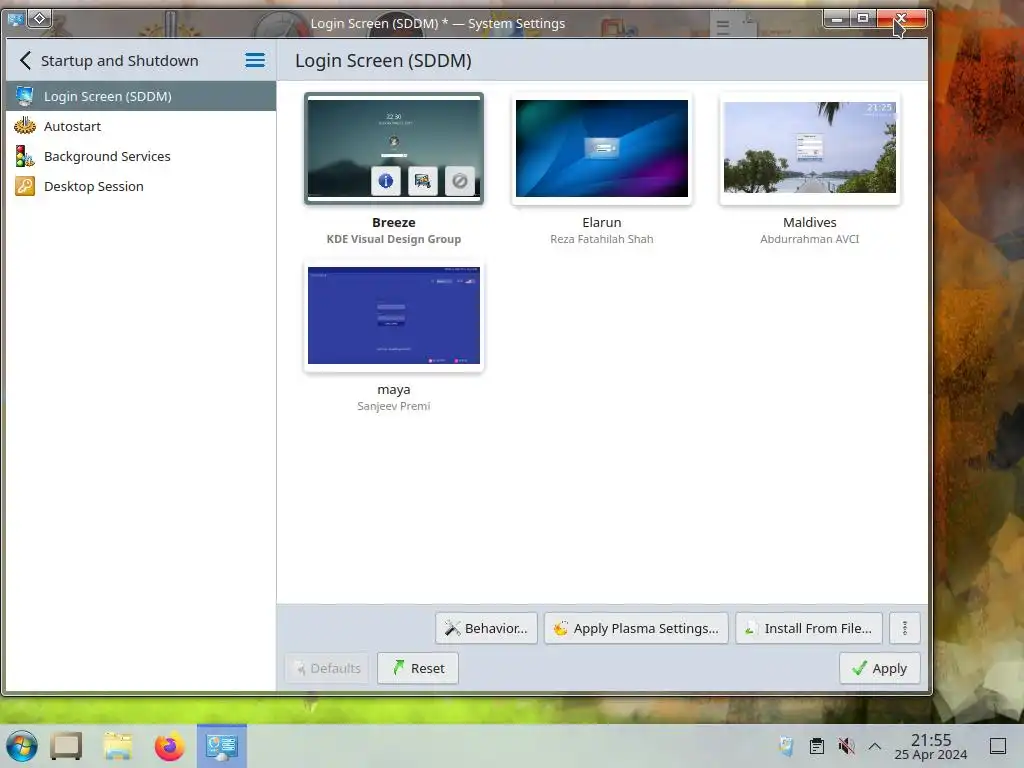1024x768 pixels.
Task: Click the Background Services traffic light icon
Action: point(25,156)
